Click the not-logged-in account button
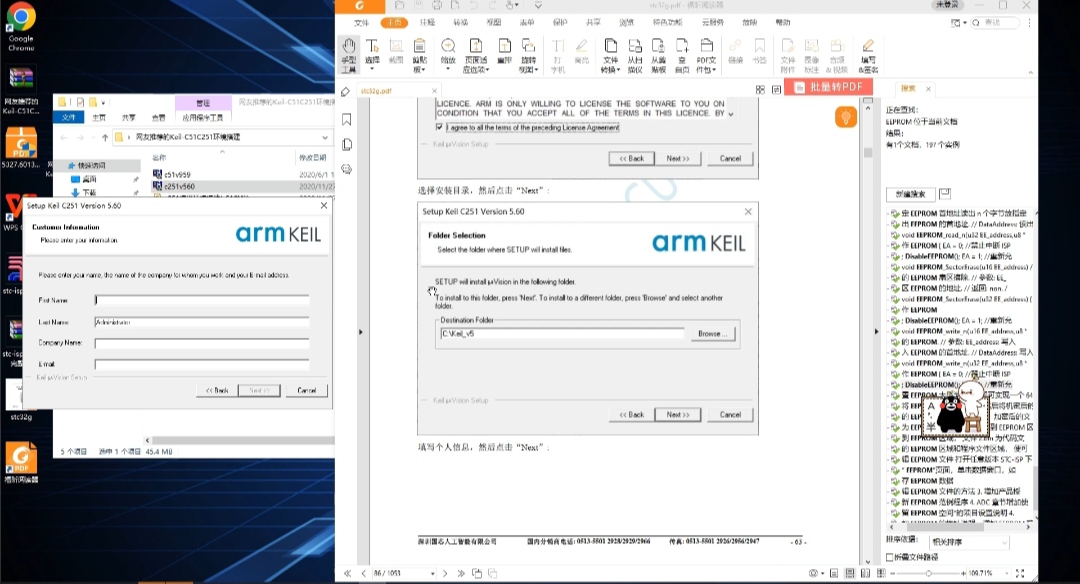Screen dimensions: 1080x584 [948, 5]
